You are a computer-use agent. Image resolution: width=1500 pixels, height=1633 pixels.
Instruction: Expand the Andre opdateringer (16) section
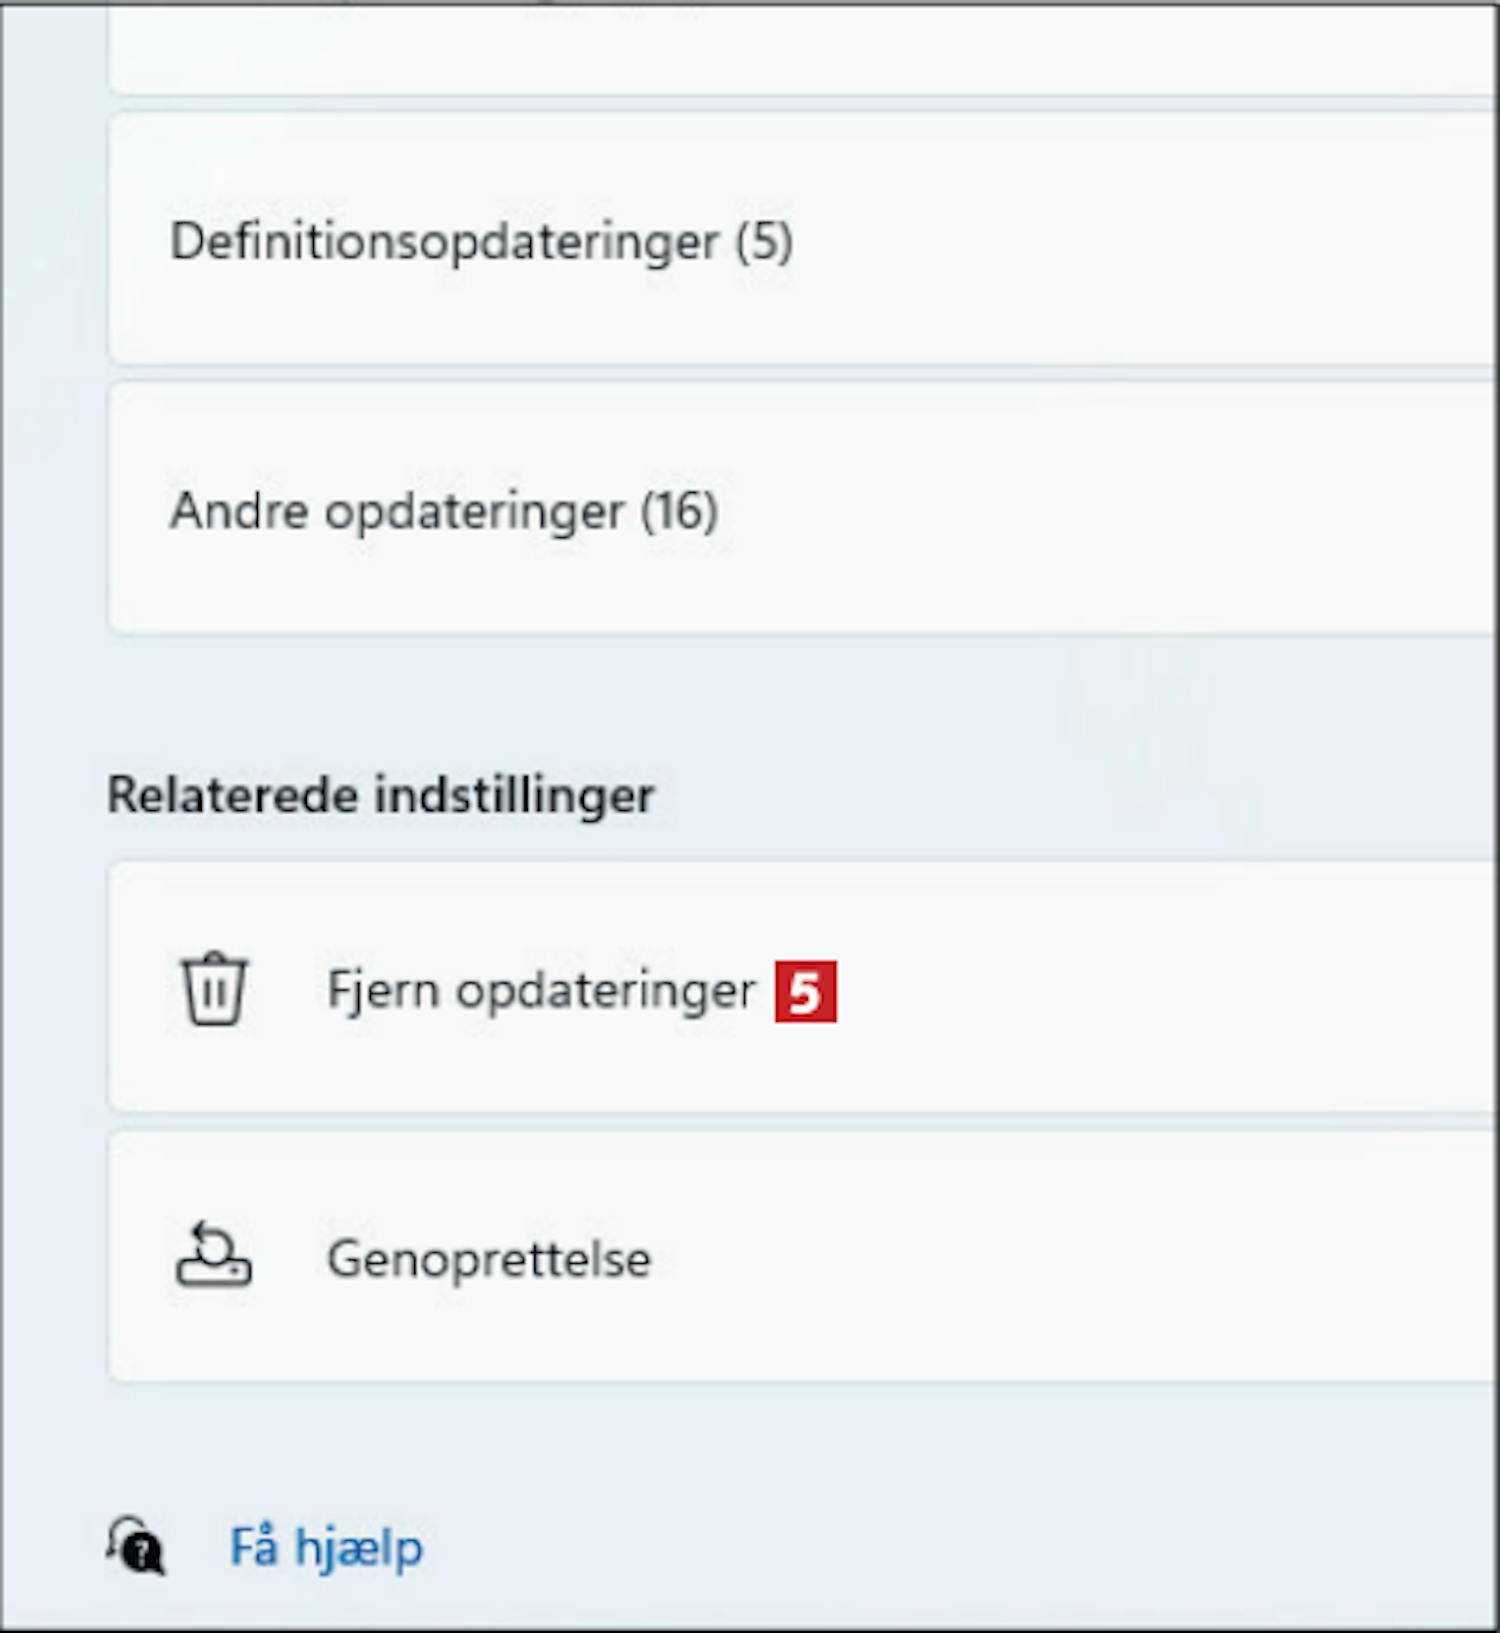(x=802, y=509)
